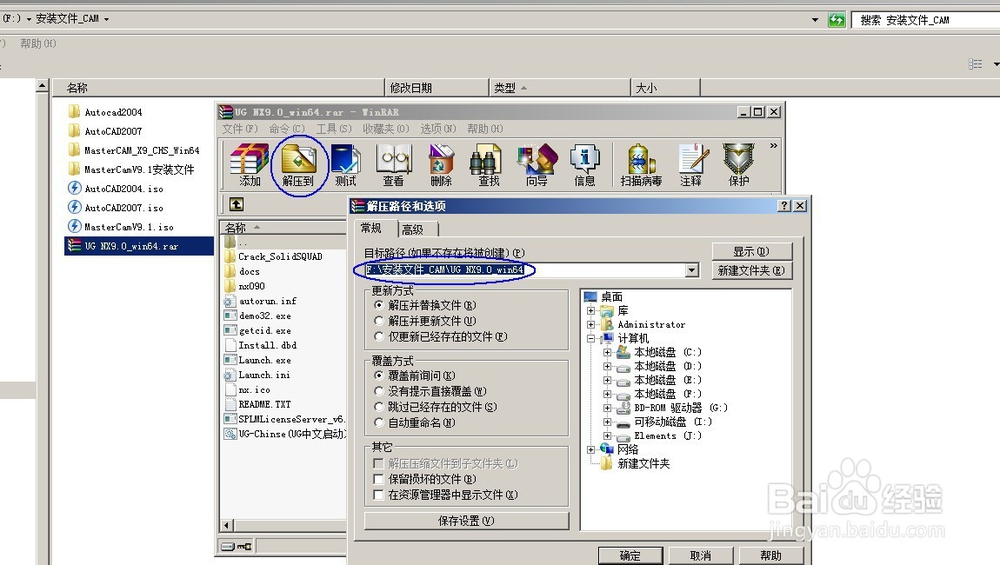This screenshot has width=1000, height=565.
Task: Select the AutoCAD2004.iso file in Explorer
Action: (x=116, y=189)
